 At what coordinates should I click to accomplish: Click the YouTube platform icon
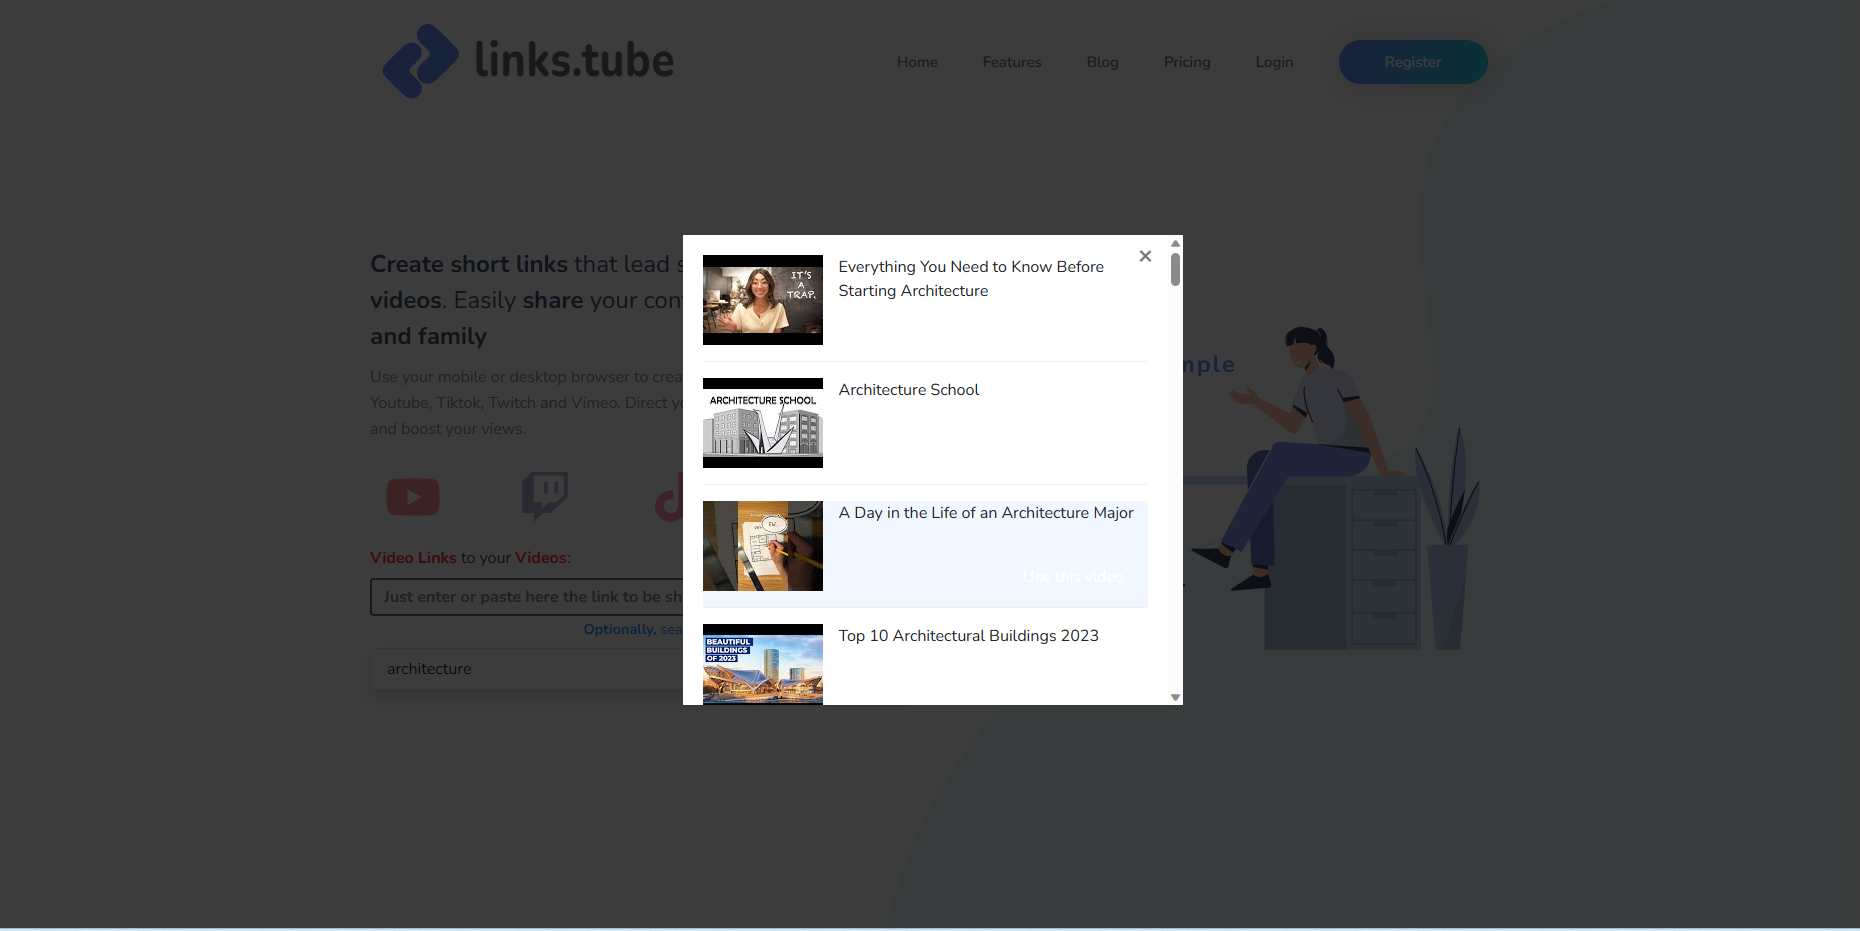click(413, 497)
